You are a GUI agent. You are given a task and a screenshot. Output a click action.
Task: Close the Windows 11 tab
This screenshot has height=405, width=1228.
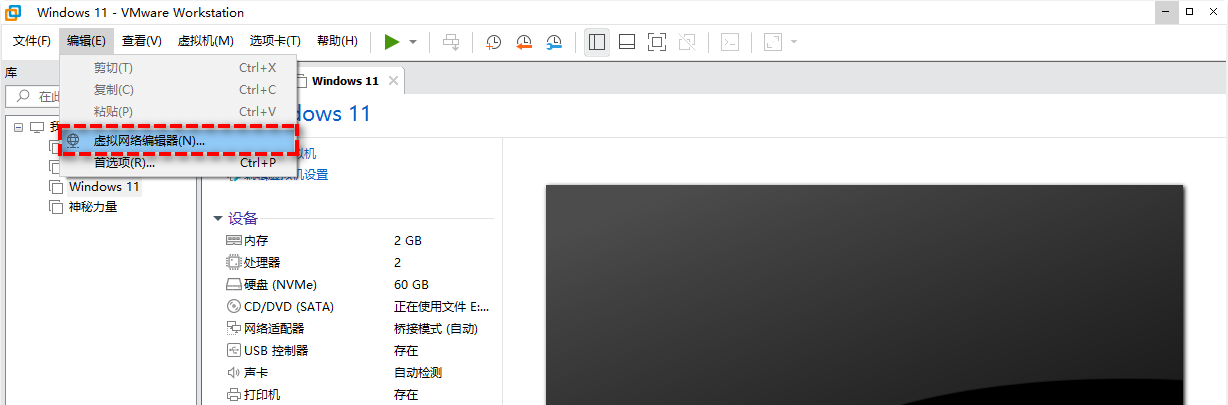click(393, 81)
